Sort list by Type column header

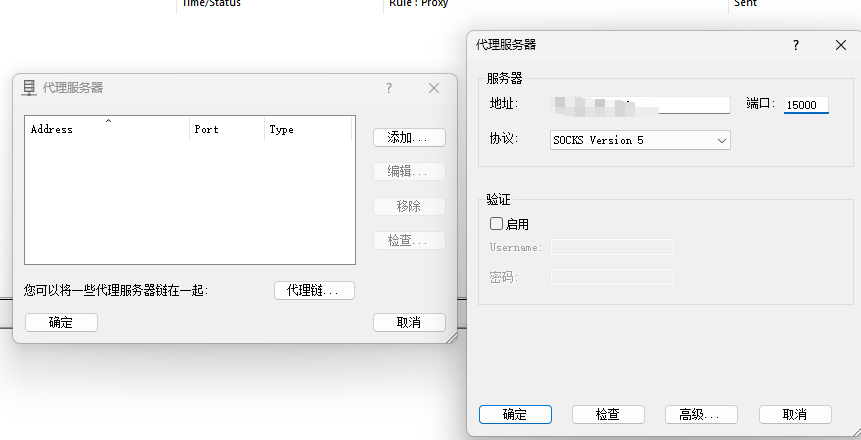tap(308, 129)
